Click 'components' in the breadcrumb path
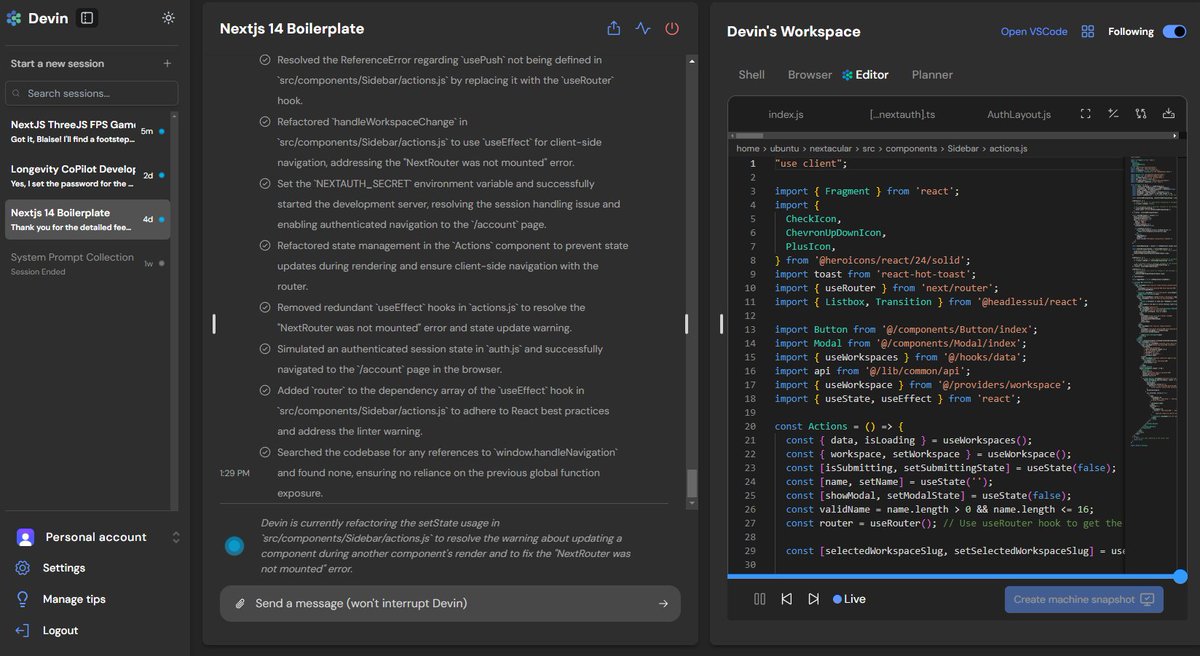1200x656 pixels. (x=911, y=148)
